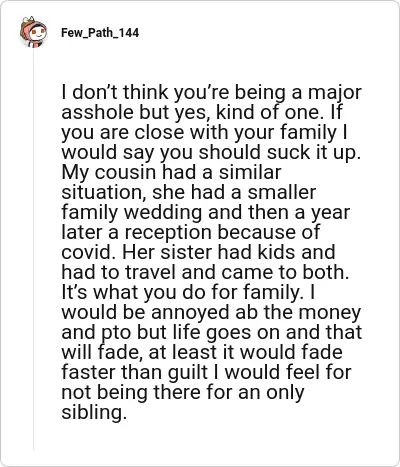The height and width of the screenshot is (467, 400).
Task: Open the Few_Path_144 user profile
Action: (100, 33)
